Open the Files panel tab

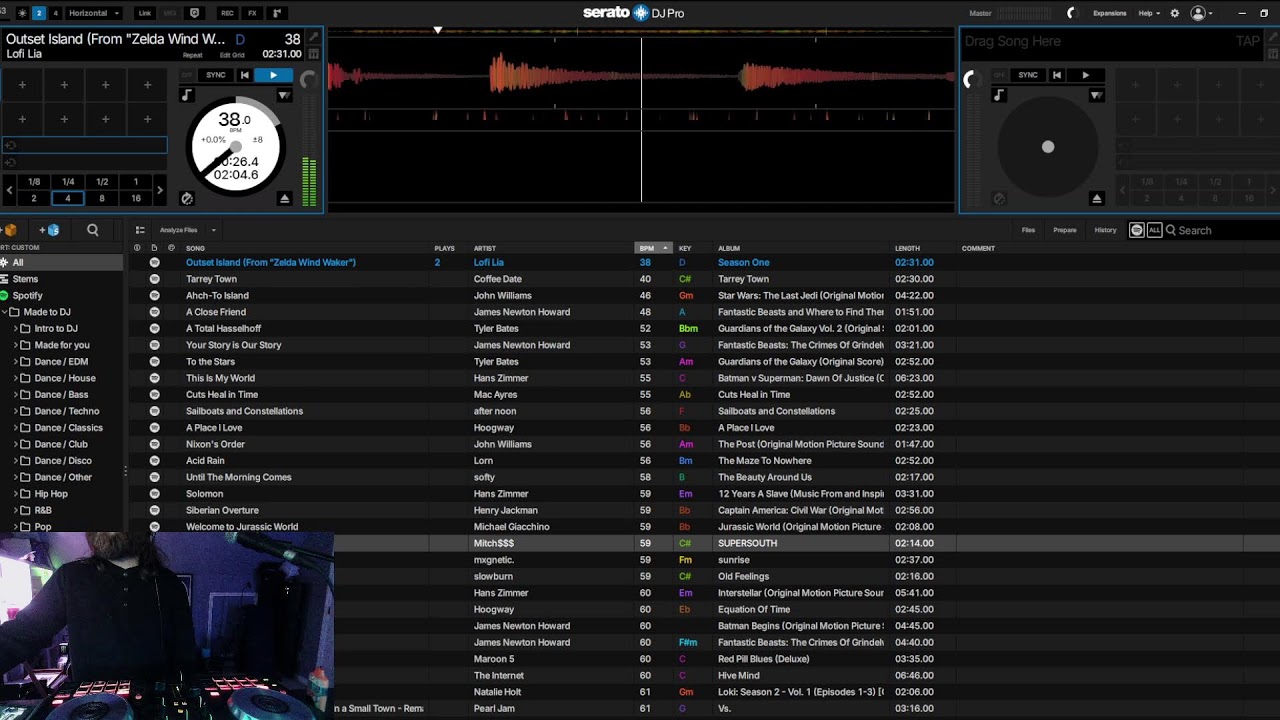1028,230
